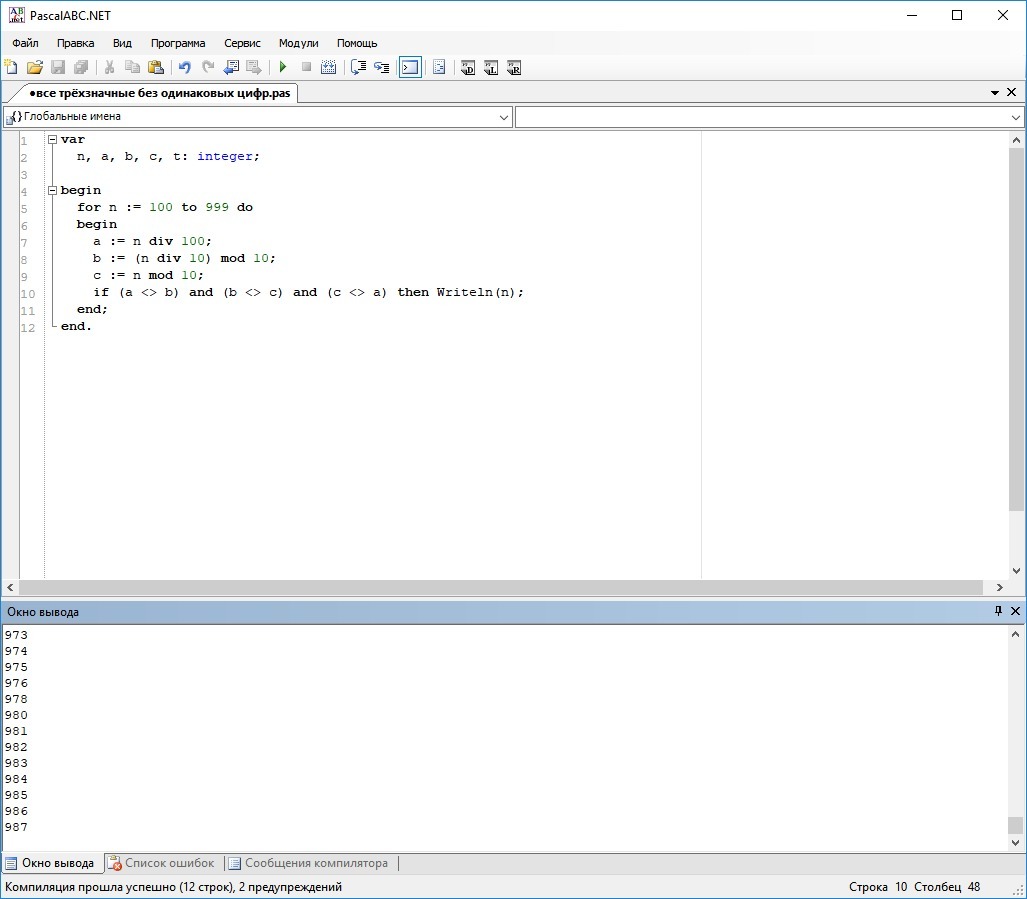Screen dimensions: 1027x899
Task: Click the Столбец 48 status bar indicator
Action: point(947,887)
